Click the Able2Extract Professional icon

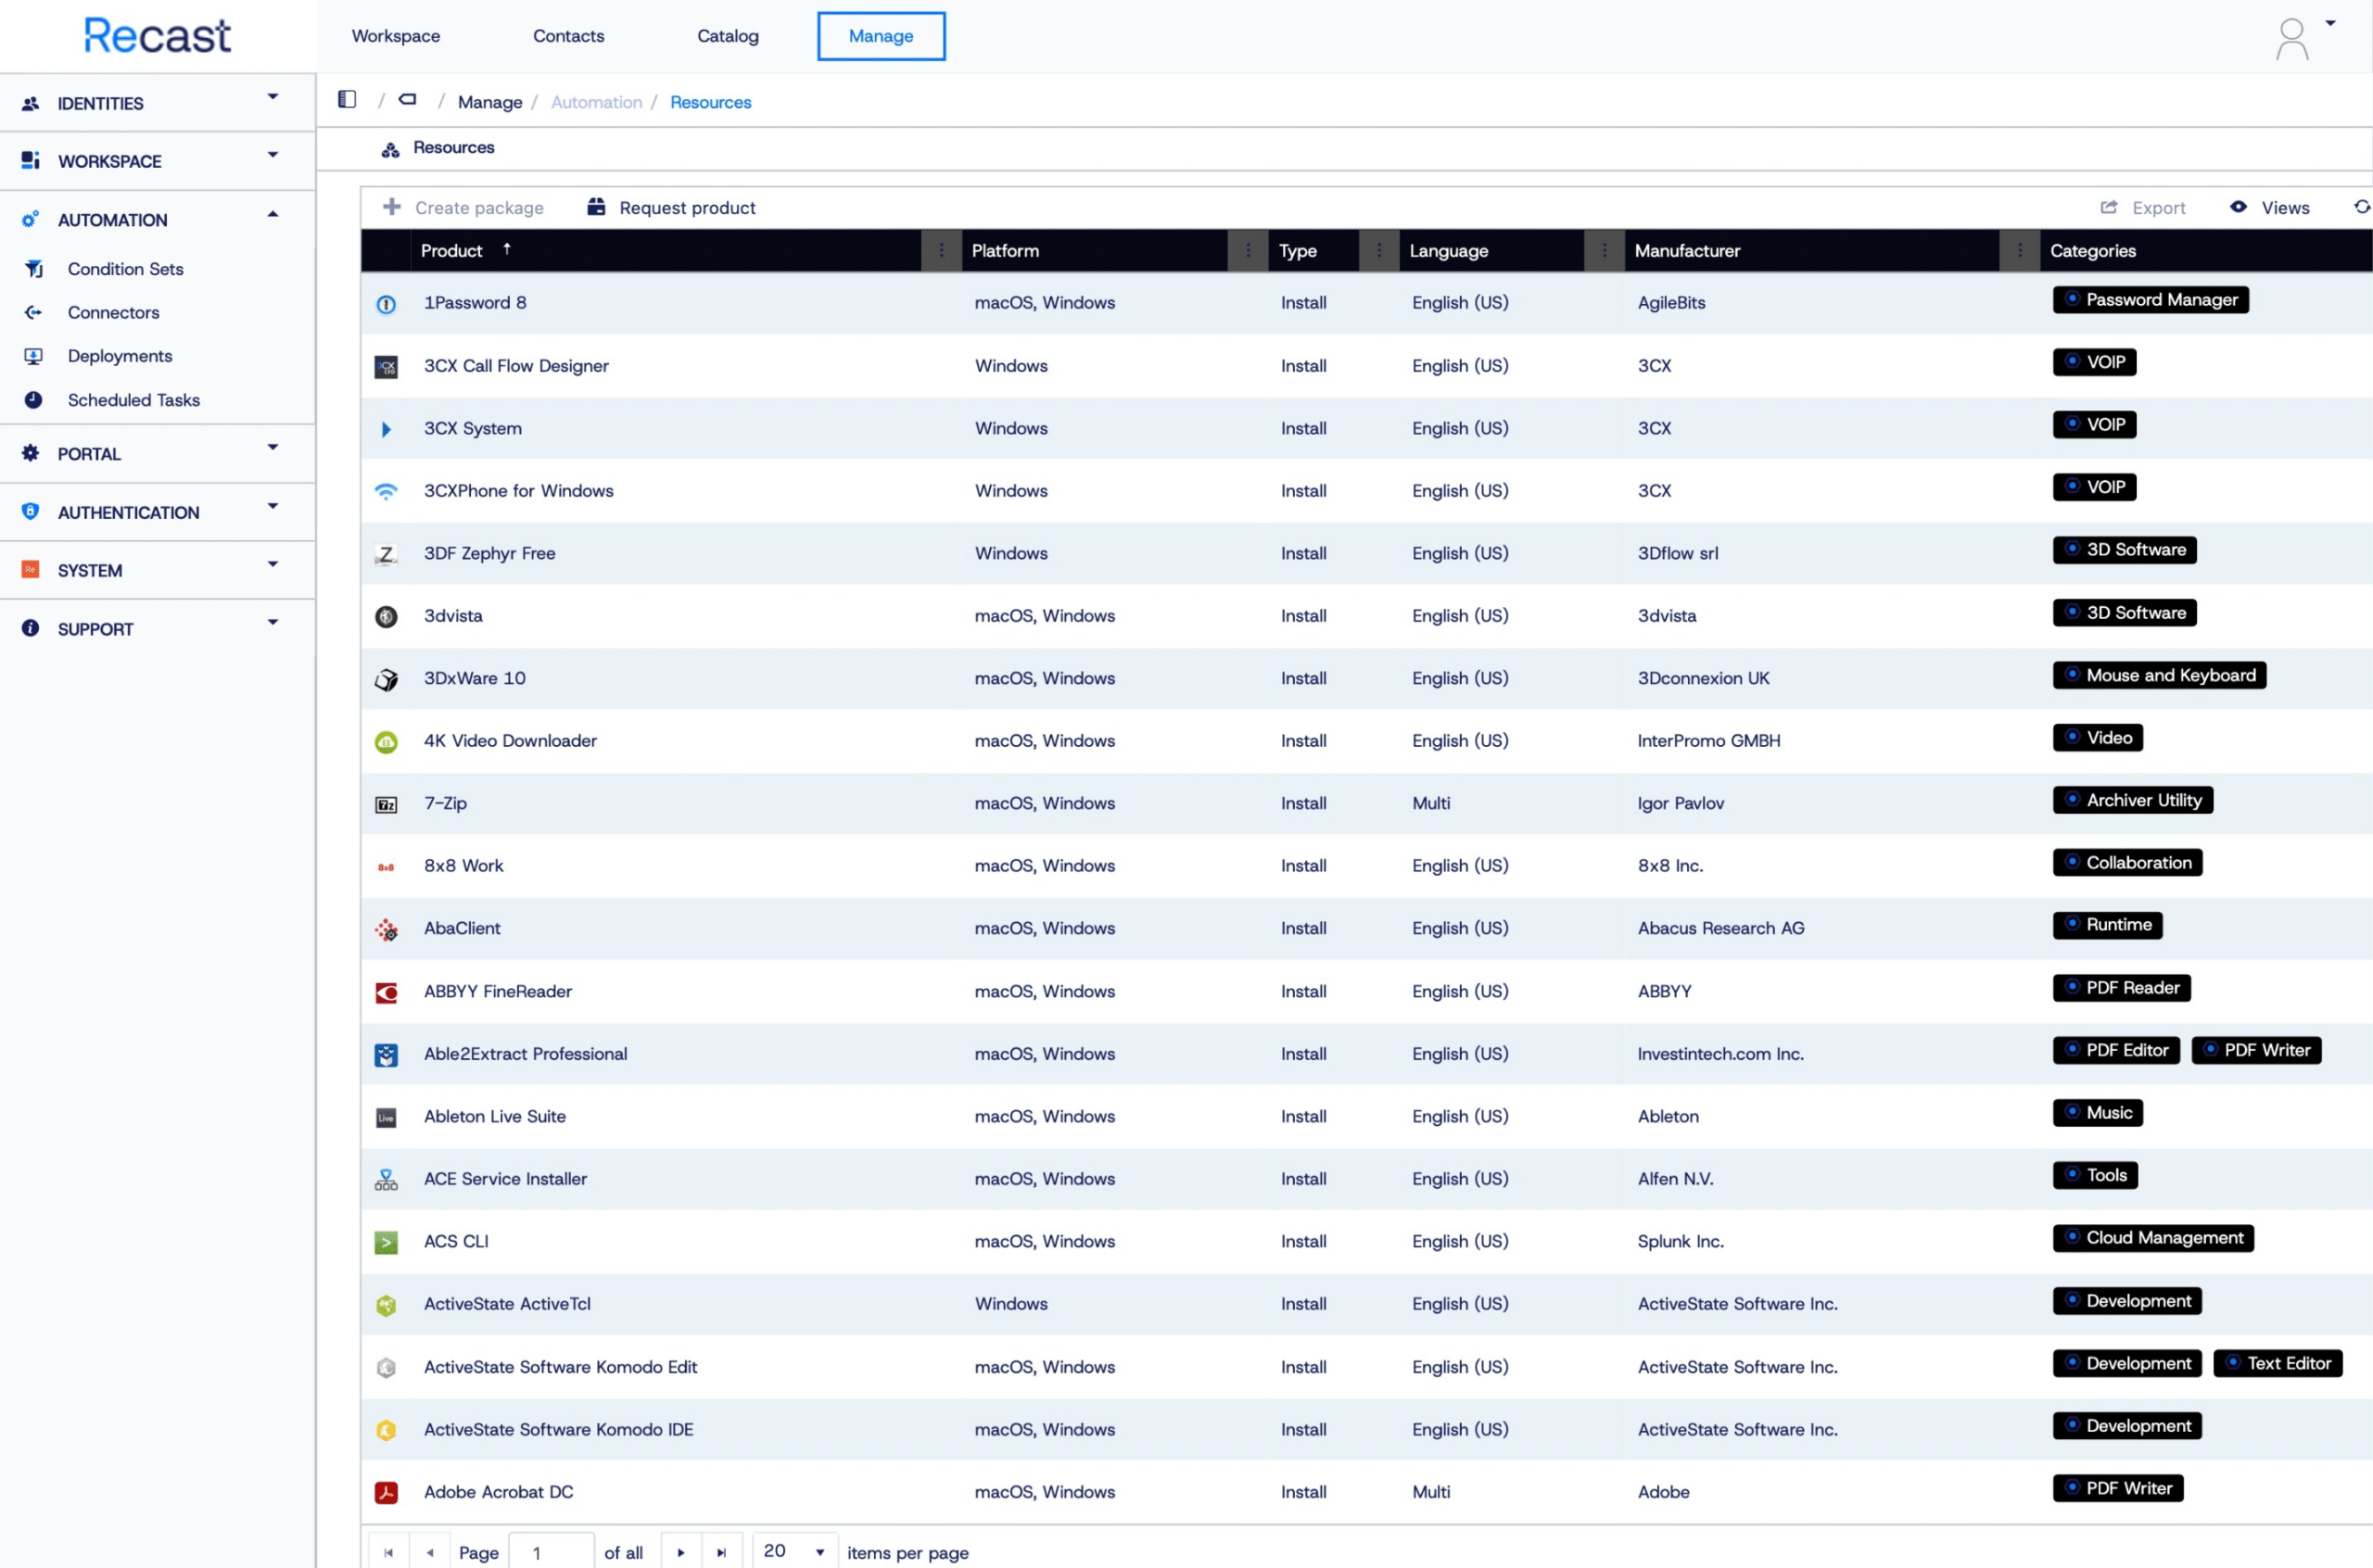click(386, 1055)
